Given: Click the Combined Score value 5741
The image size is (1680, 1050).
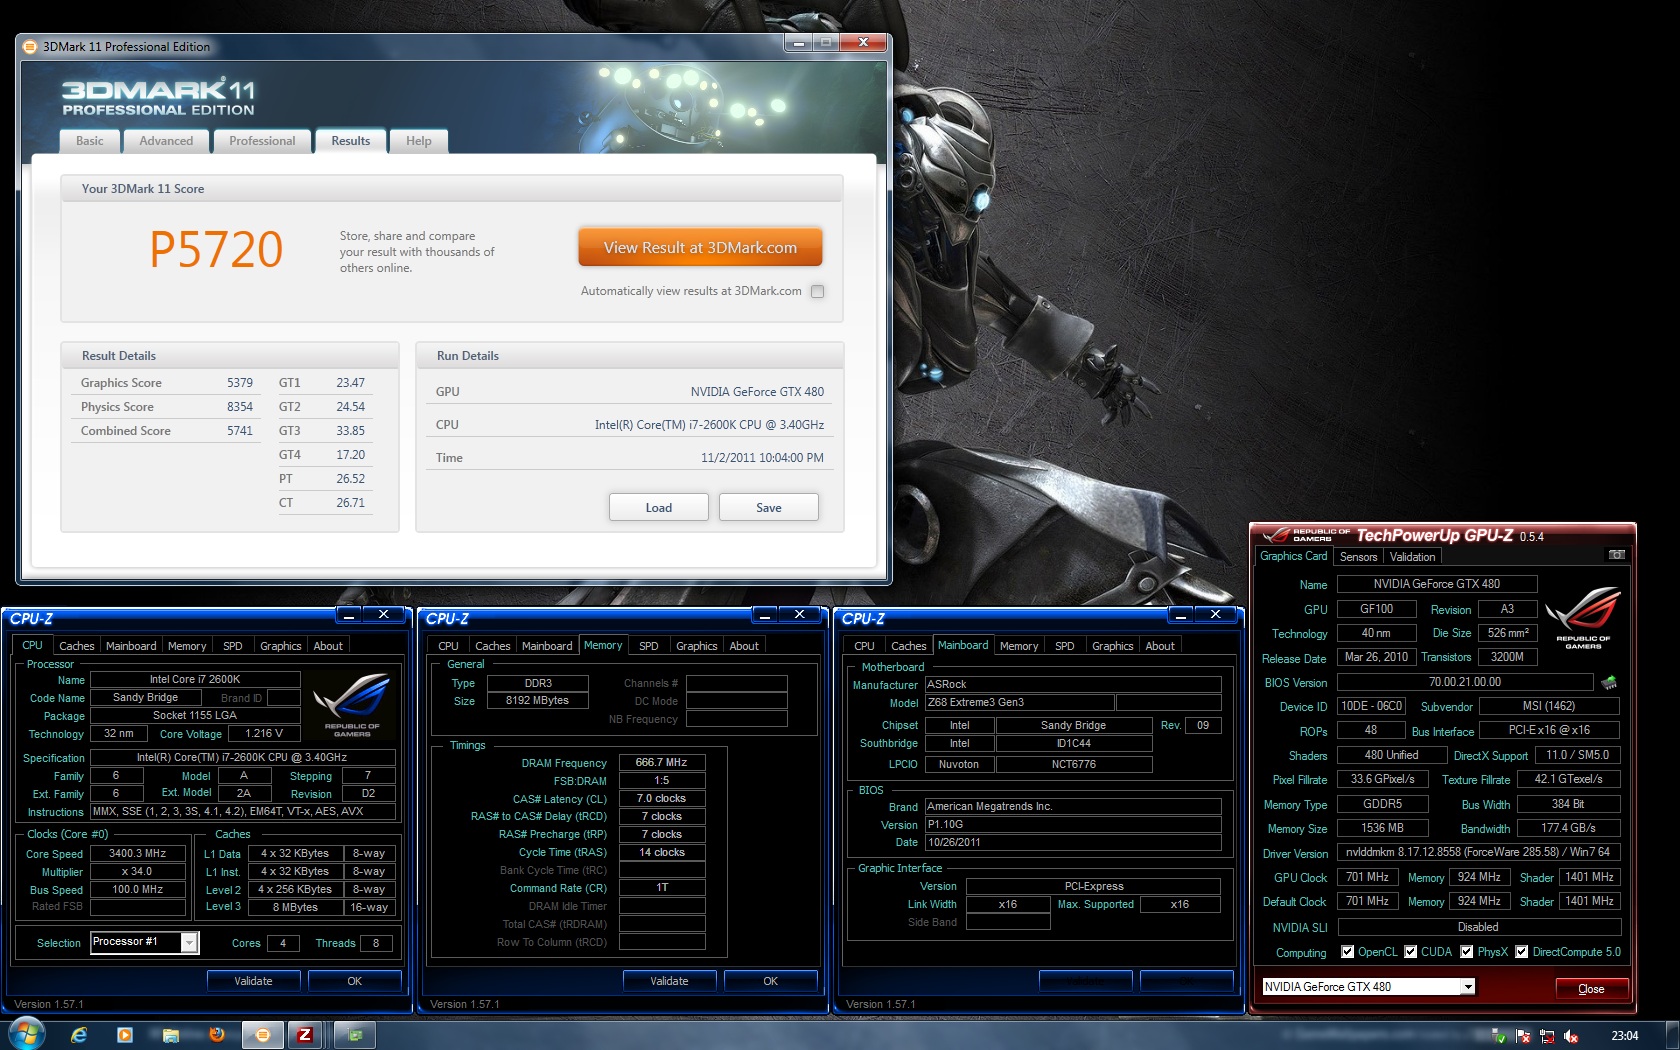Looking at the screenshot, I should click(240, 431).
